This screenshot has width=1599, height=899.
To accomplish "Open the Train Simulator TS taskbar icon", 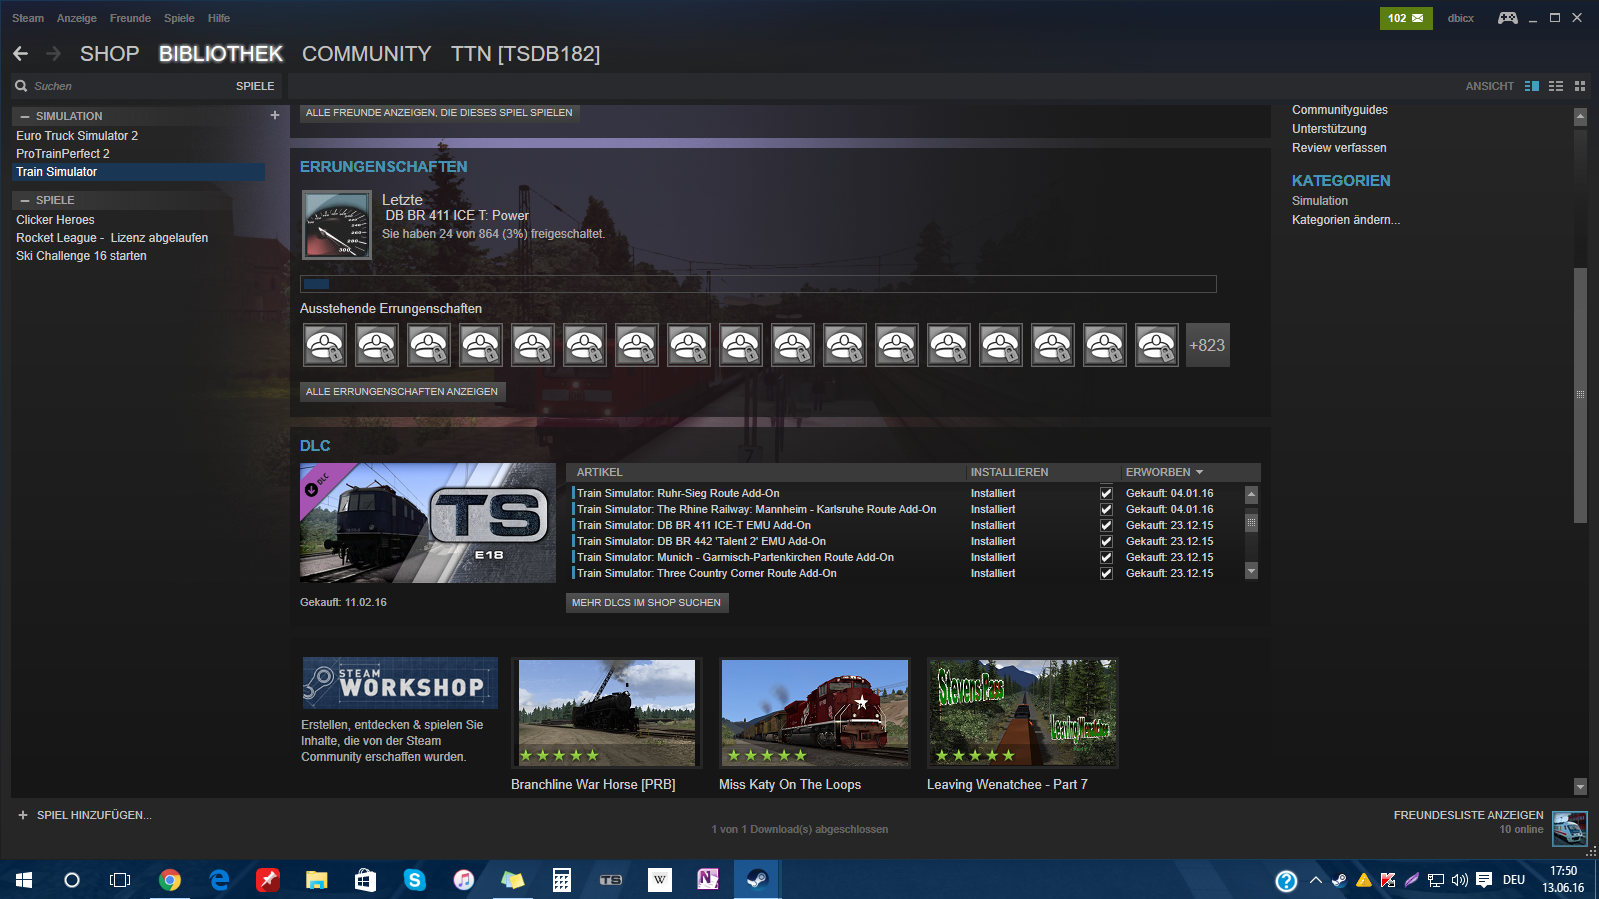I will 611,880.
